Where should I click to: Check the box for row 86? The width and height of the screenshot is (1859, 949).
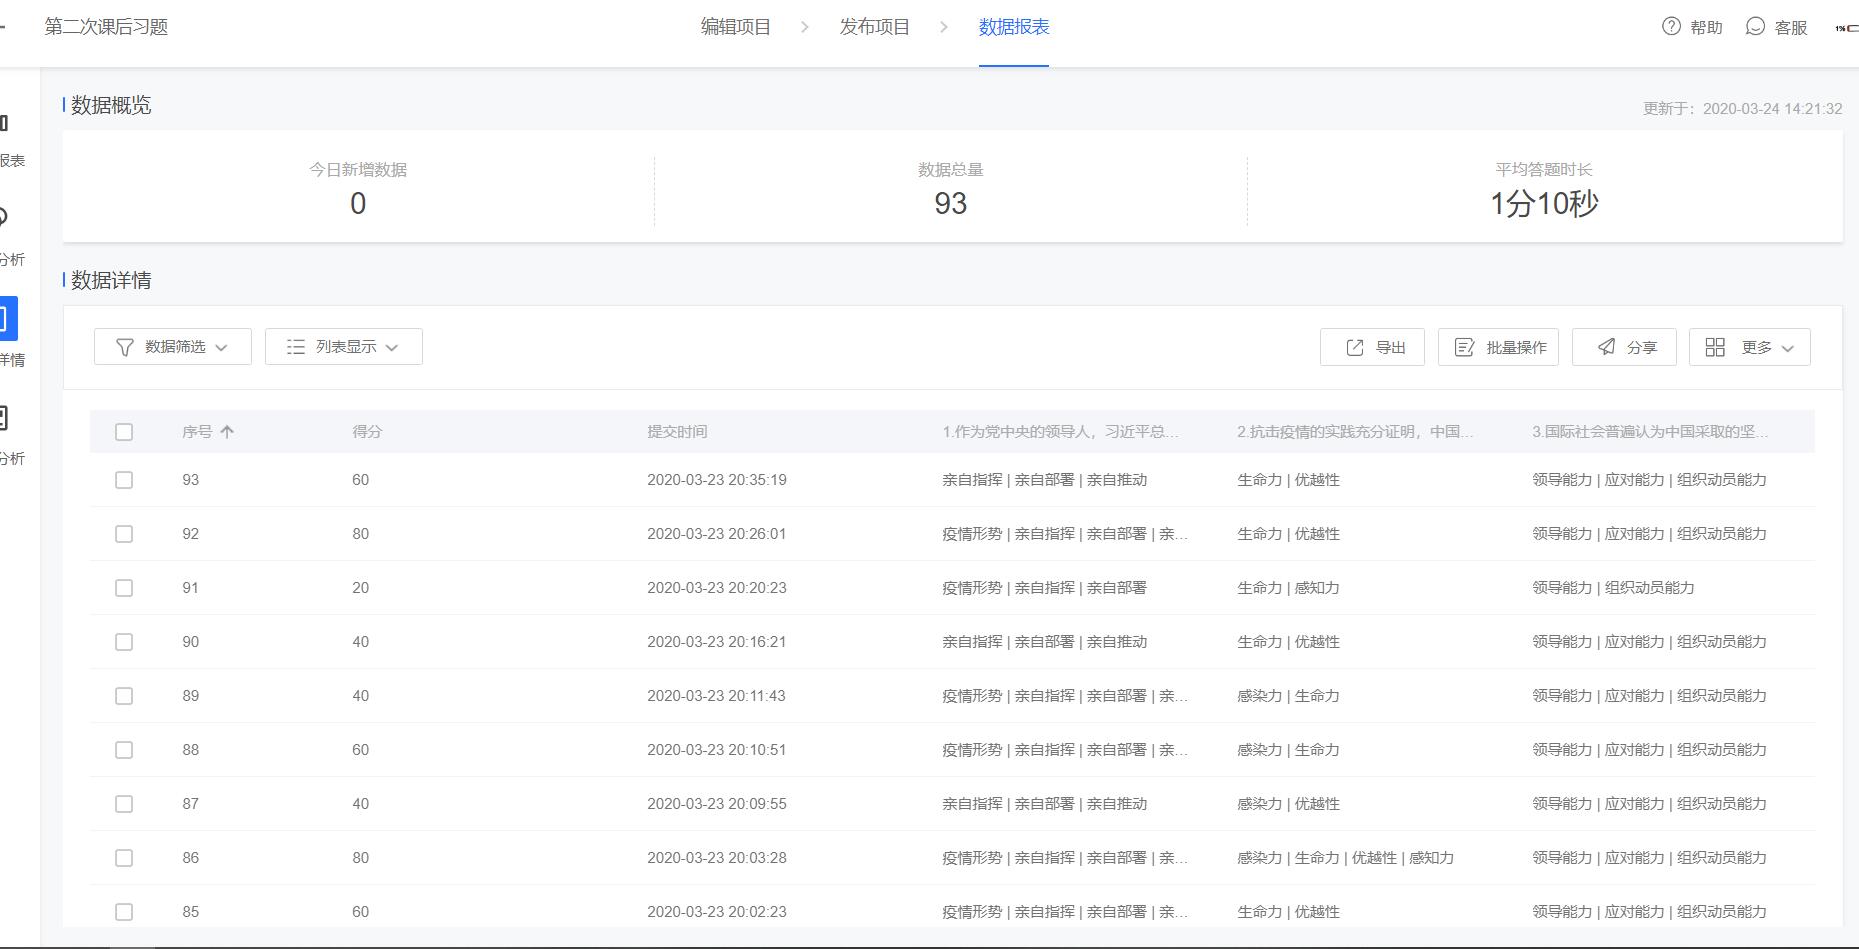click(x=124, y=858)
